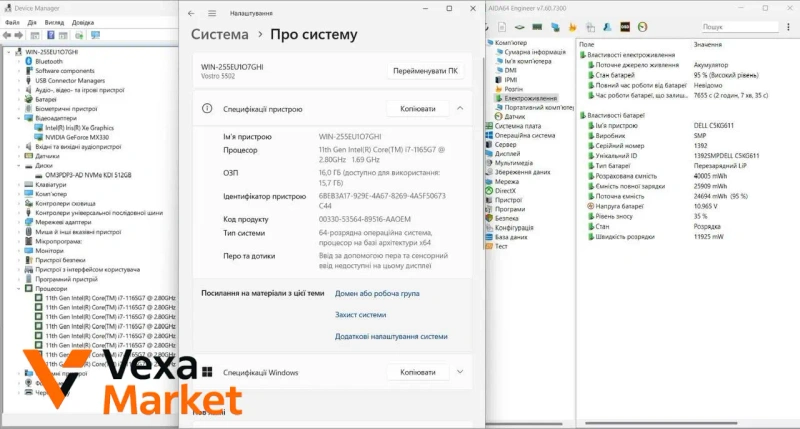Select Системна плата in AIDA64 tree
This screenshot has width=800, height=429.
coord(517,126)
